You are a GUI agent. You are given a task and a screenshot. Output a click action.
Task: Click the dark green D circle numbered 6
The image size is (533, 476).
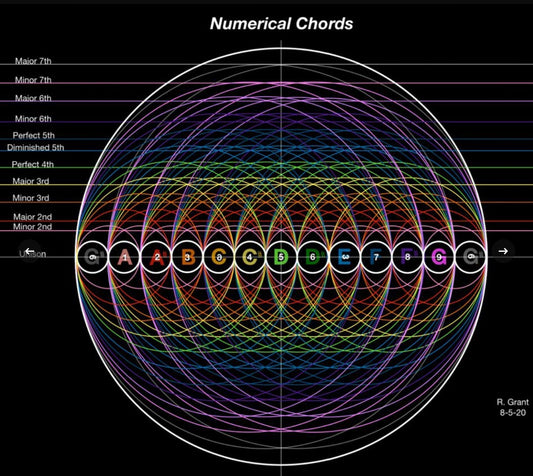pos(313,257)
